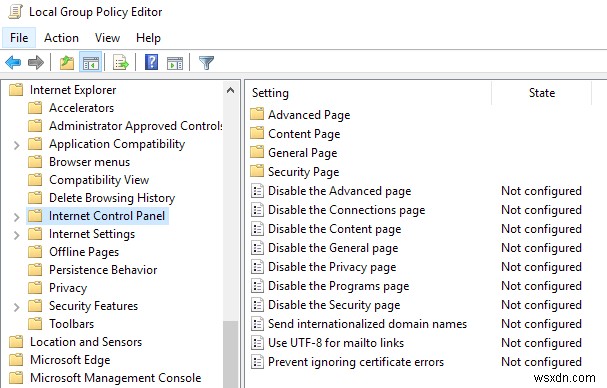Select Compatibility View in the tree

99,180
